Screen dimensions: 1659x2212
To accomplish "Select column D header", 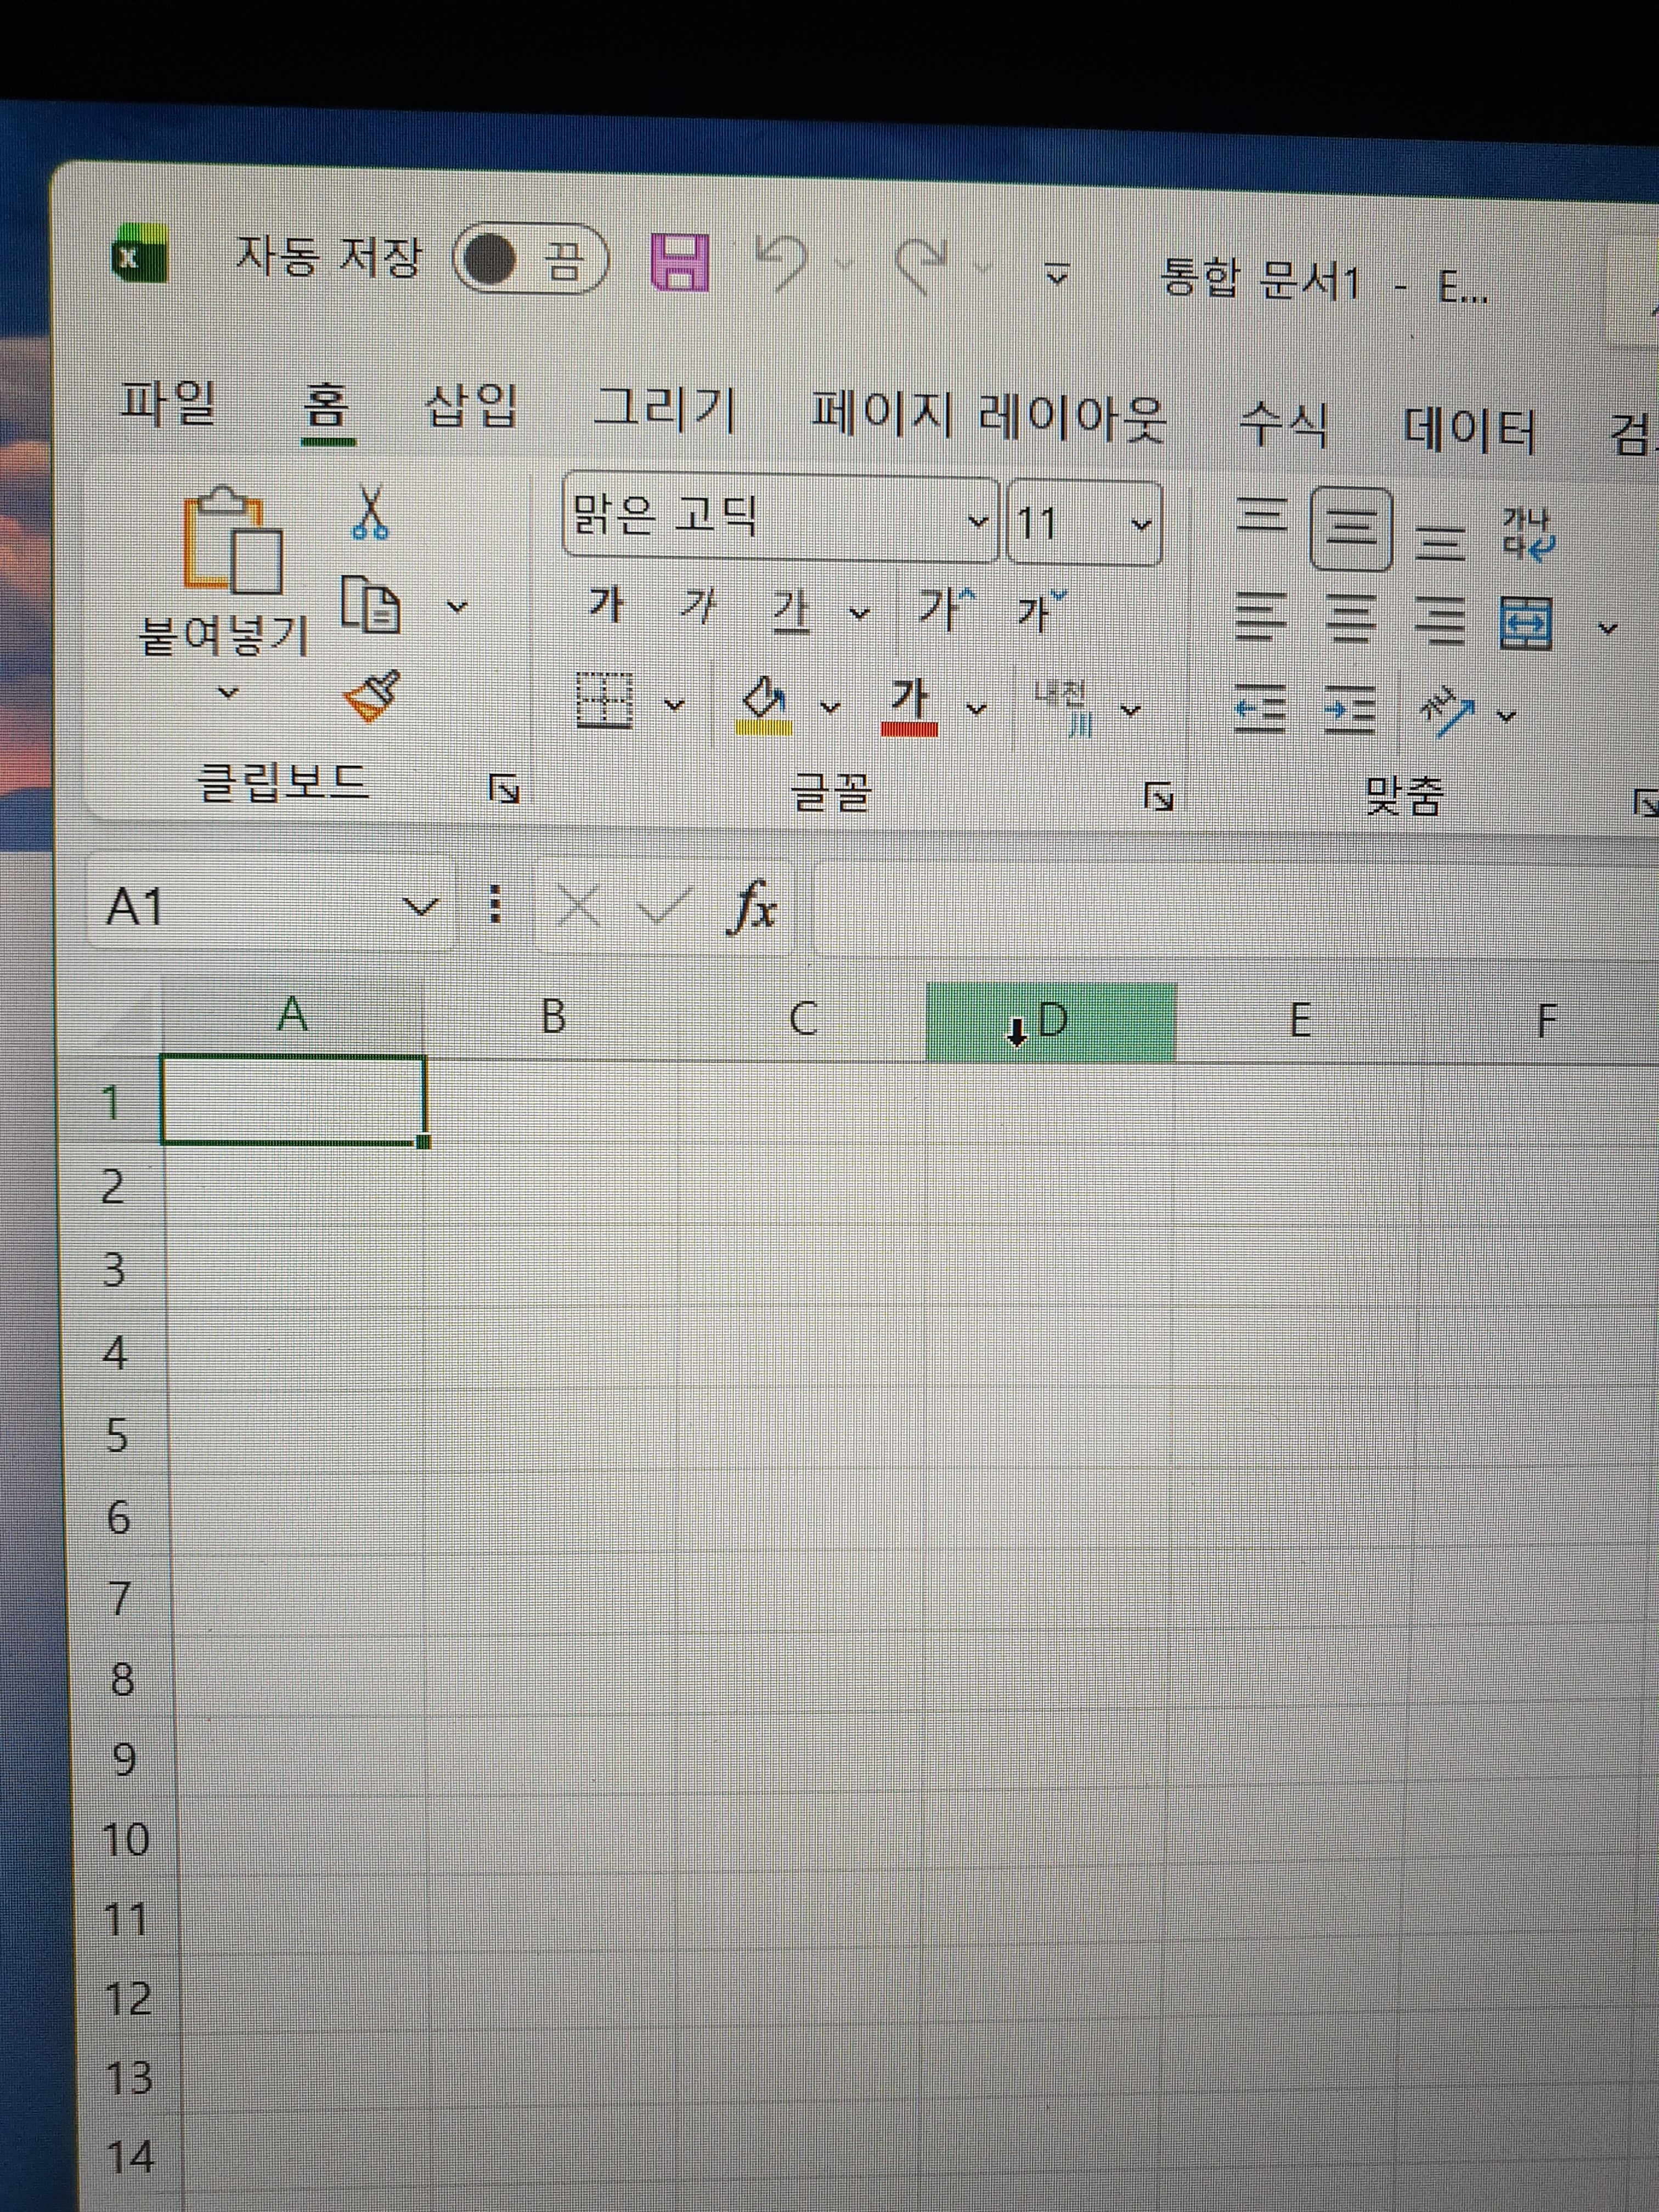I will coord(1051,1021).
